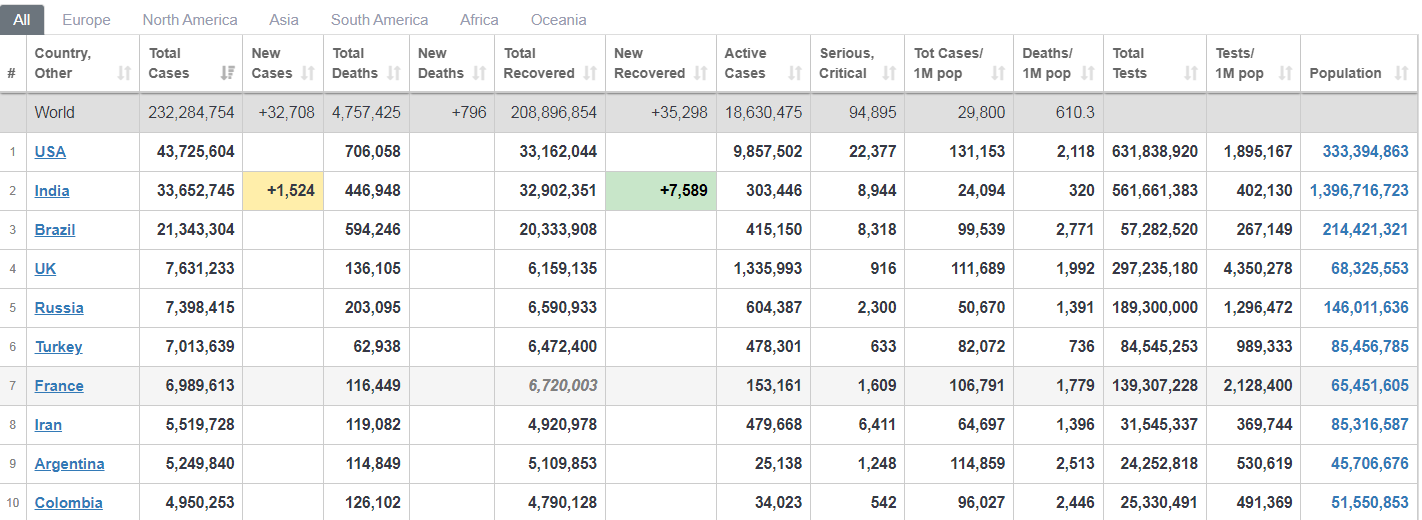Open the USA country link
The height and width of the screenshot is (520, 1422).
50,152
